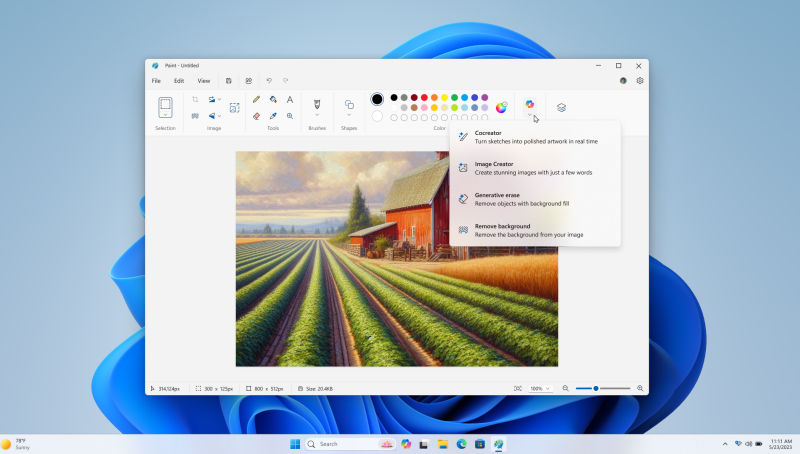Screen dimensions: 800x454
Task: Click the zoom slider handle
Action: 596,388
